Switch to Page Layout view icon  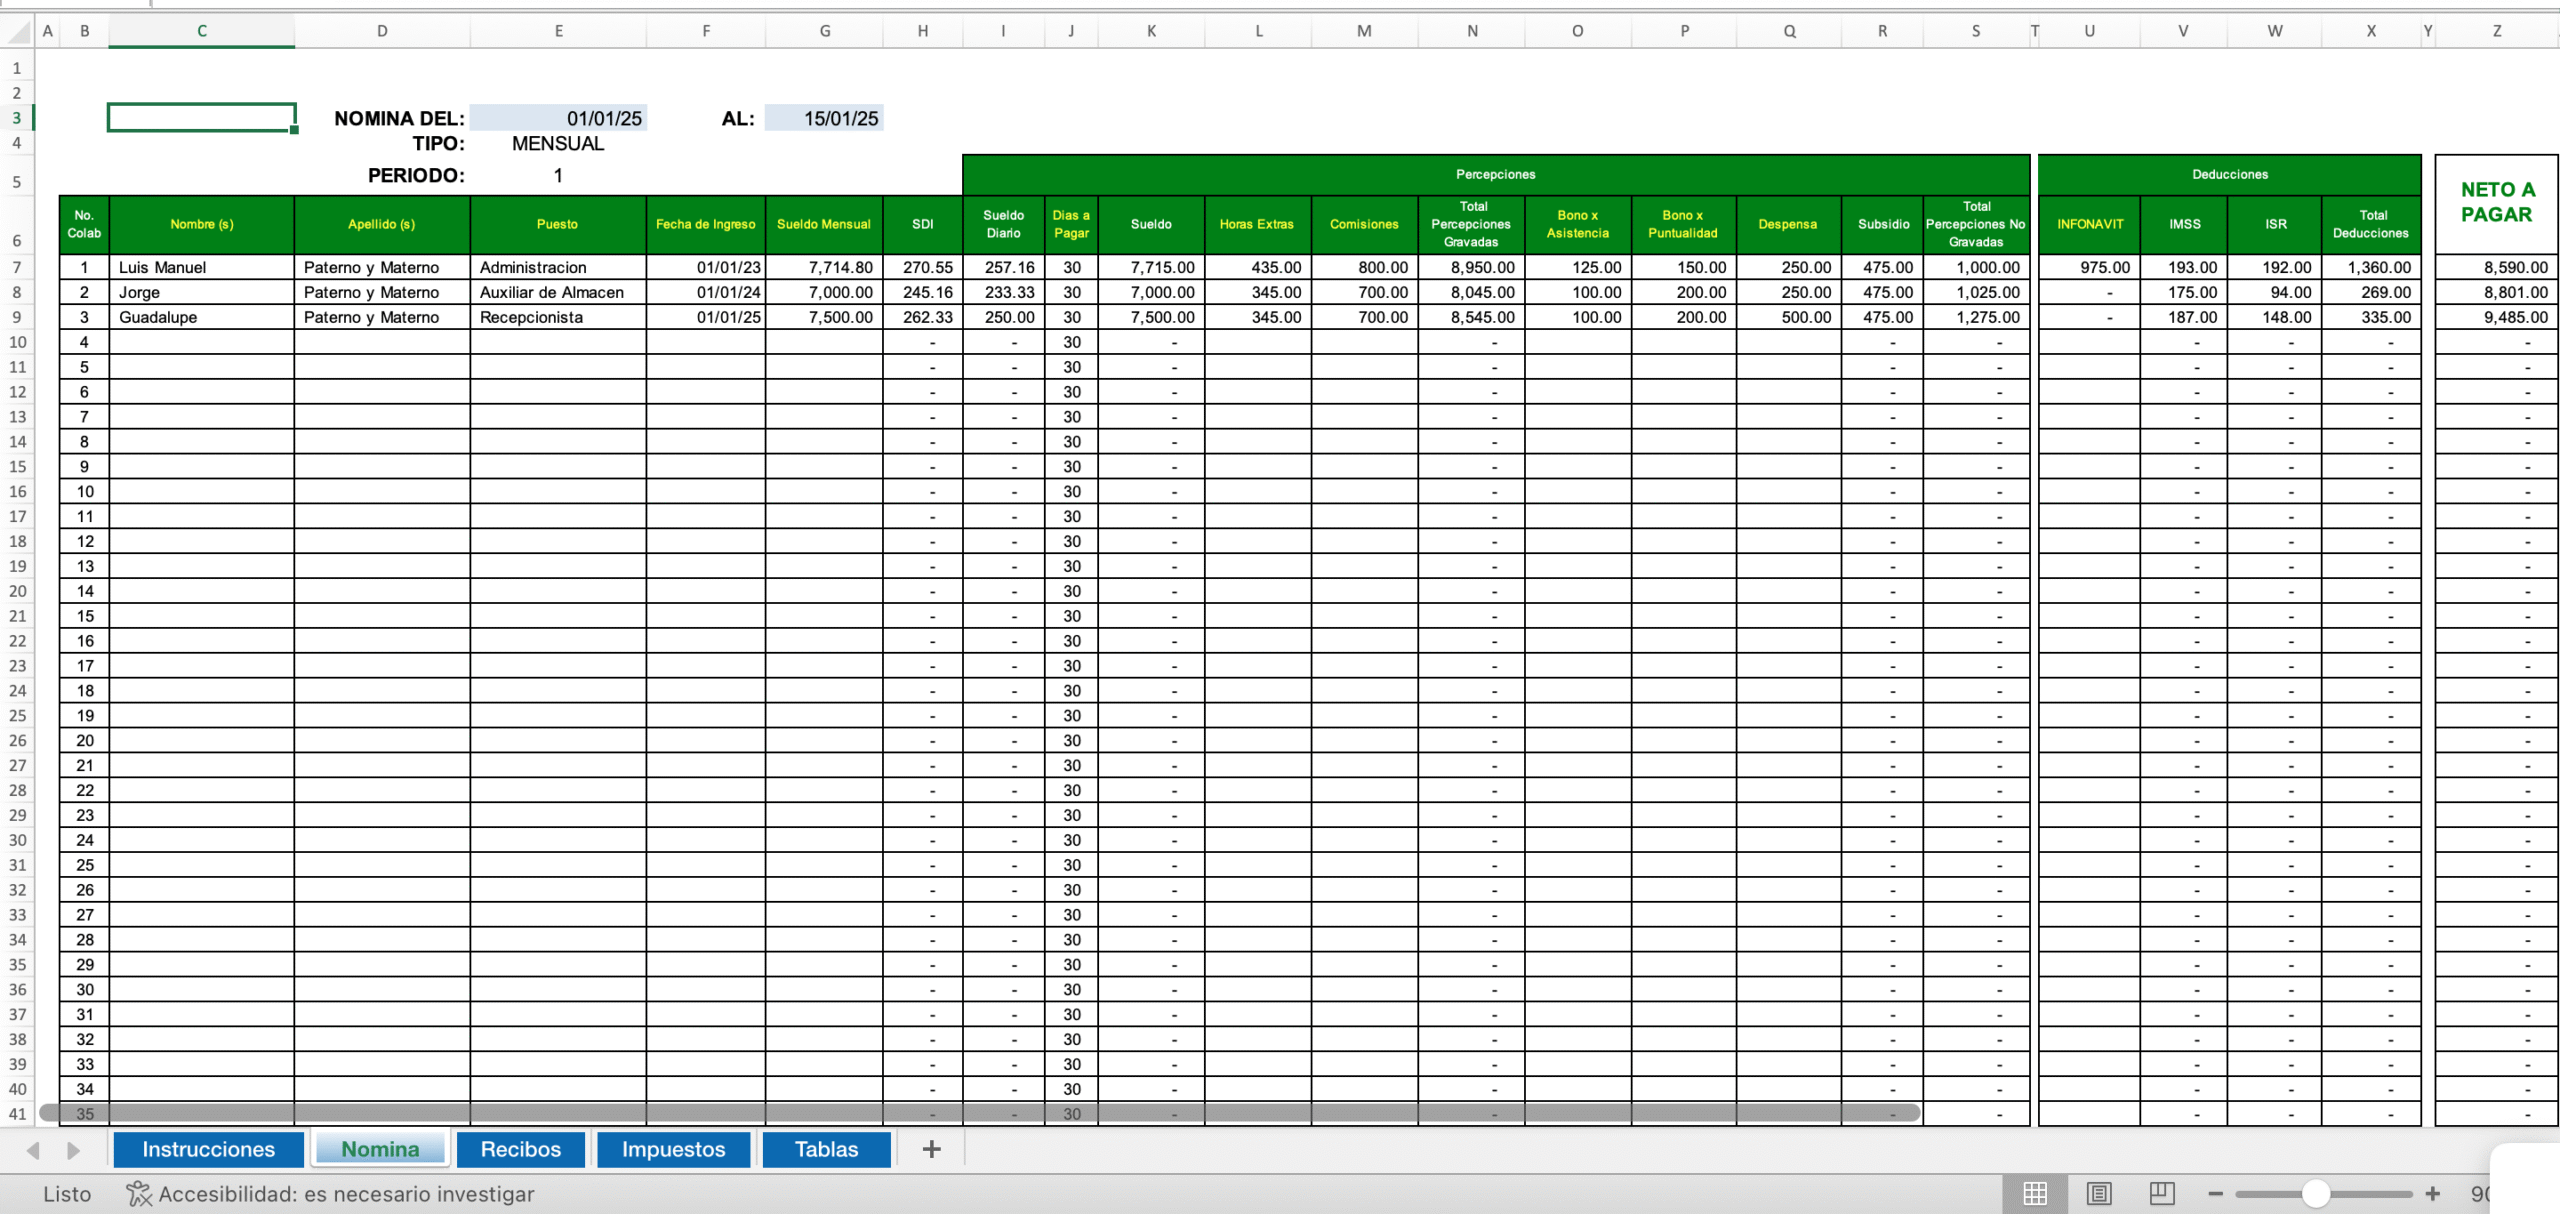point(2098,1193)
